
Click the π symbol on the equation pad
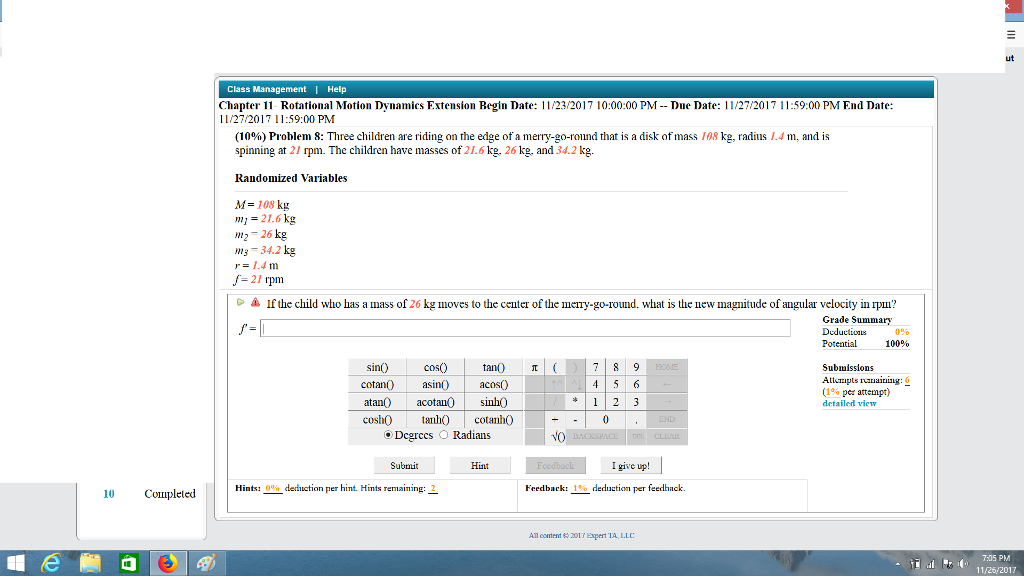534,366
